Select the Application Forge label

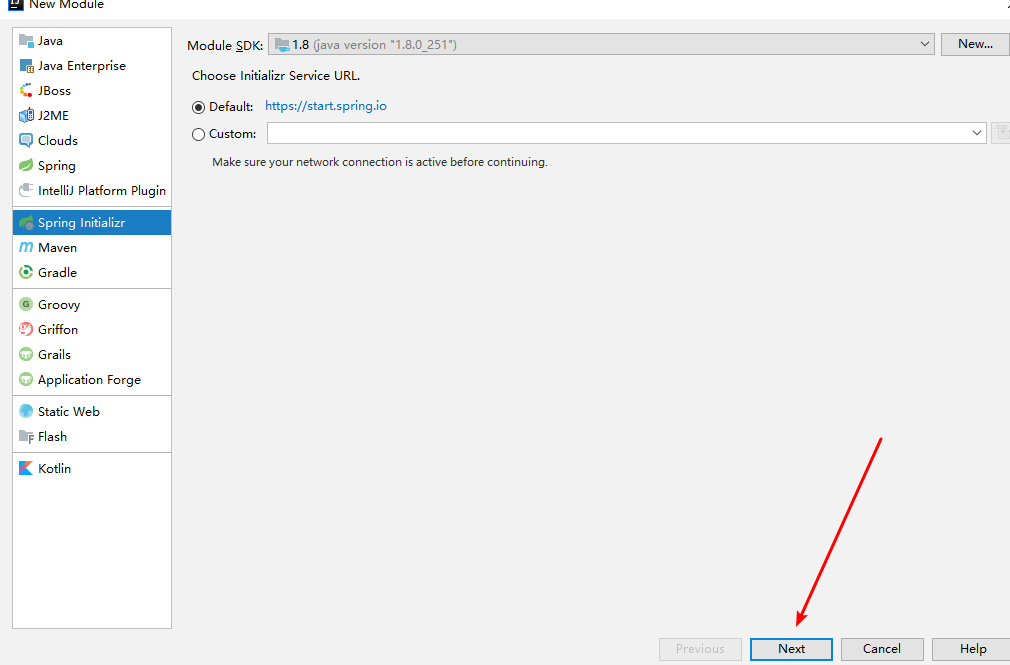tap(90, 380)
